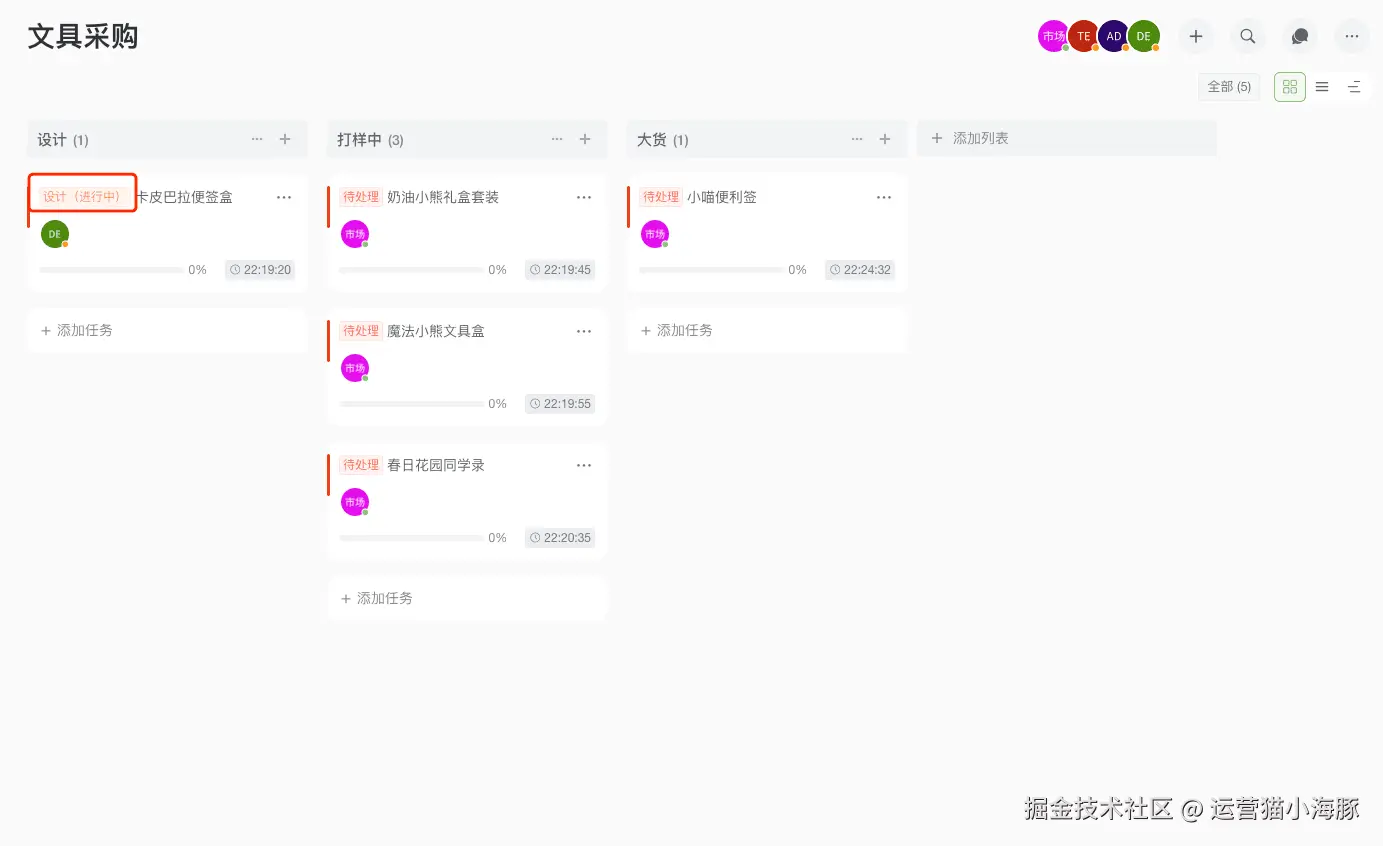
Task: Open the comments chat icon
Action: point(1299,36)
